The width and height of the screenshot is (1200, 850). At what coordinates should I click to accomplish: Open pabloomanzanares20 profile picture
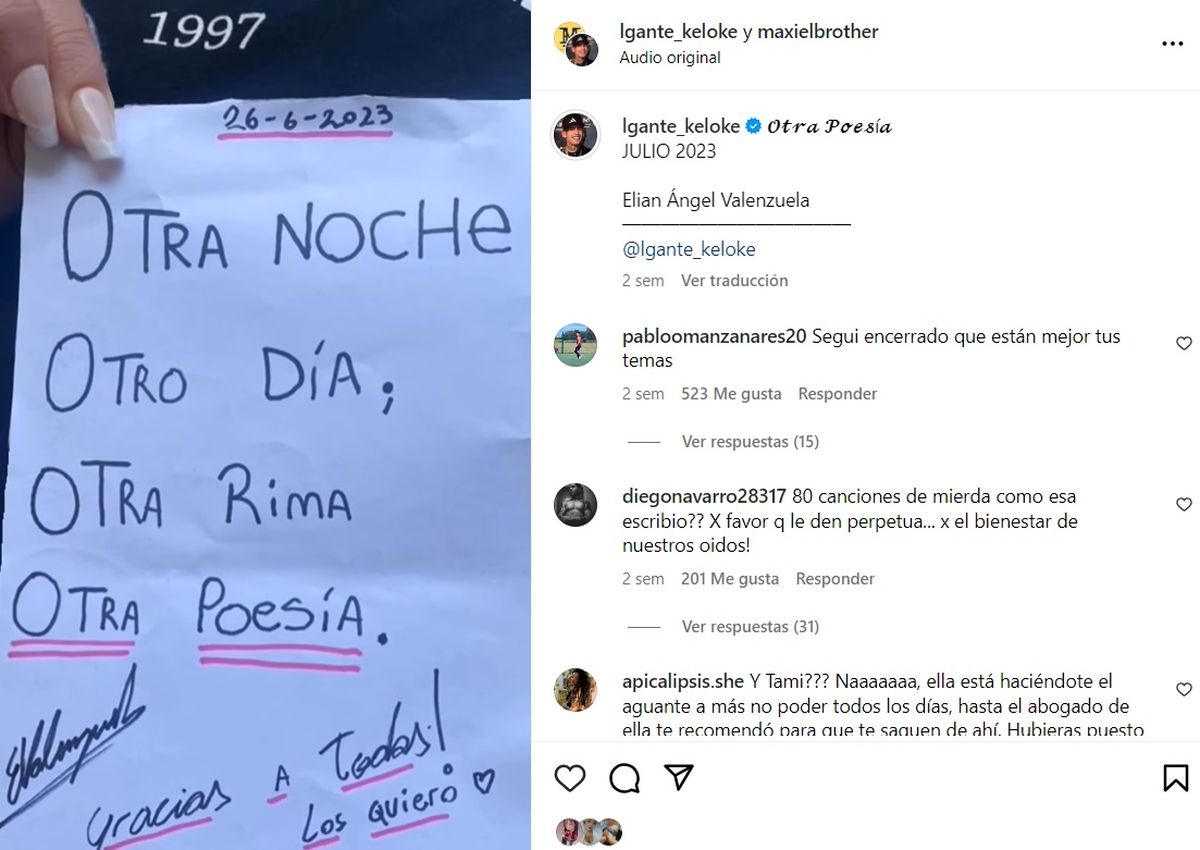(x=576, y=345)
